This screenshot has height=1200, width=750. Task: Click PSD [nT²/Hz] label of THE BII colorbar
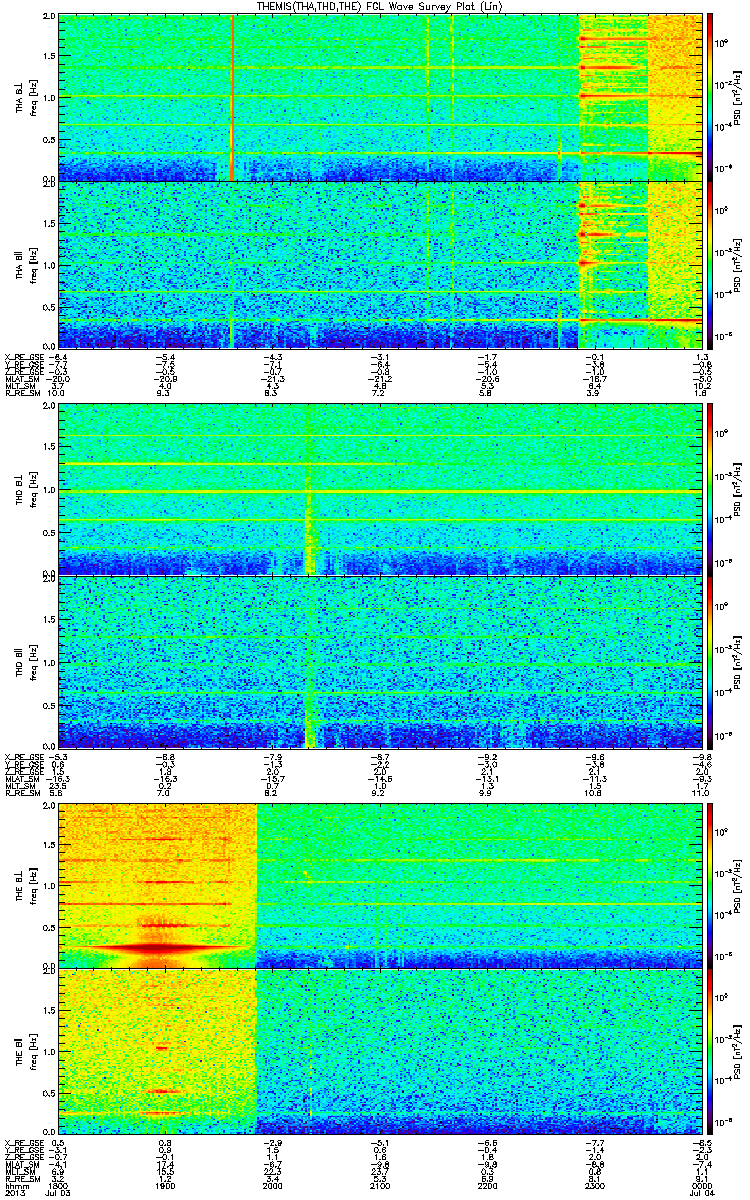coord(737,1050)
